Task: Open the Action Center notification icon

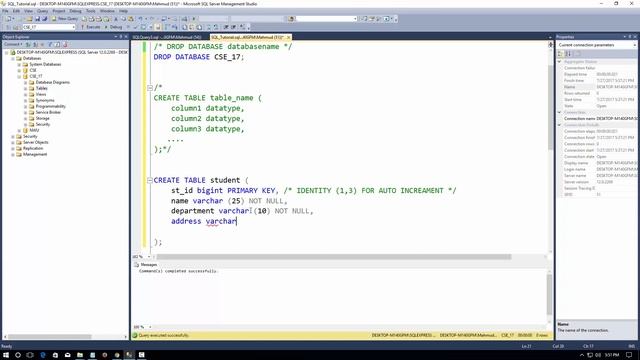Action: 629,355
